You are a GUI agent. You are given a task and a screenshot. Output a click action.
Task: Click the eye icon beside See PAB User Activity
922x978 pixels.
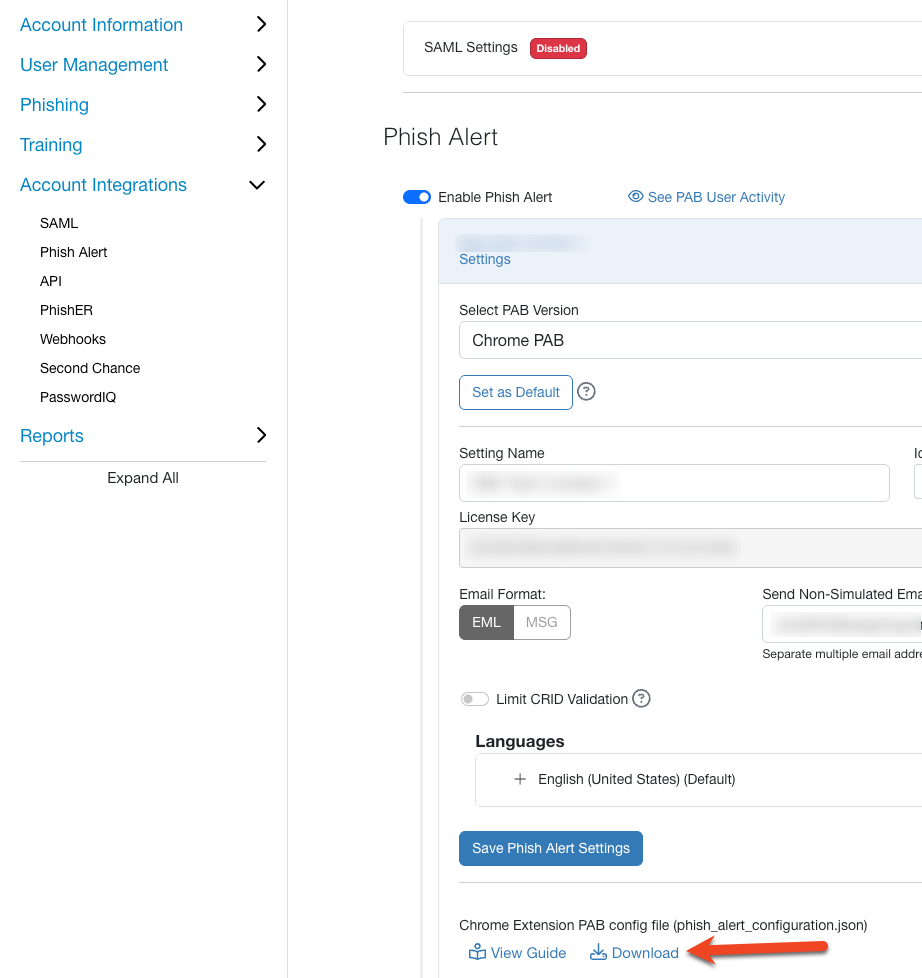(x=636, y=197)
